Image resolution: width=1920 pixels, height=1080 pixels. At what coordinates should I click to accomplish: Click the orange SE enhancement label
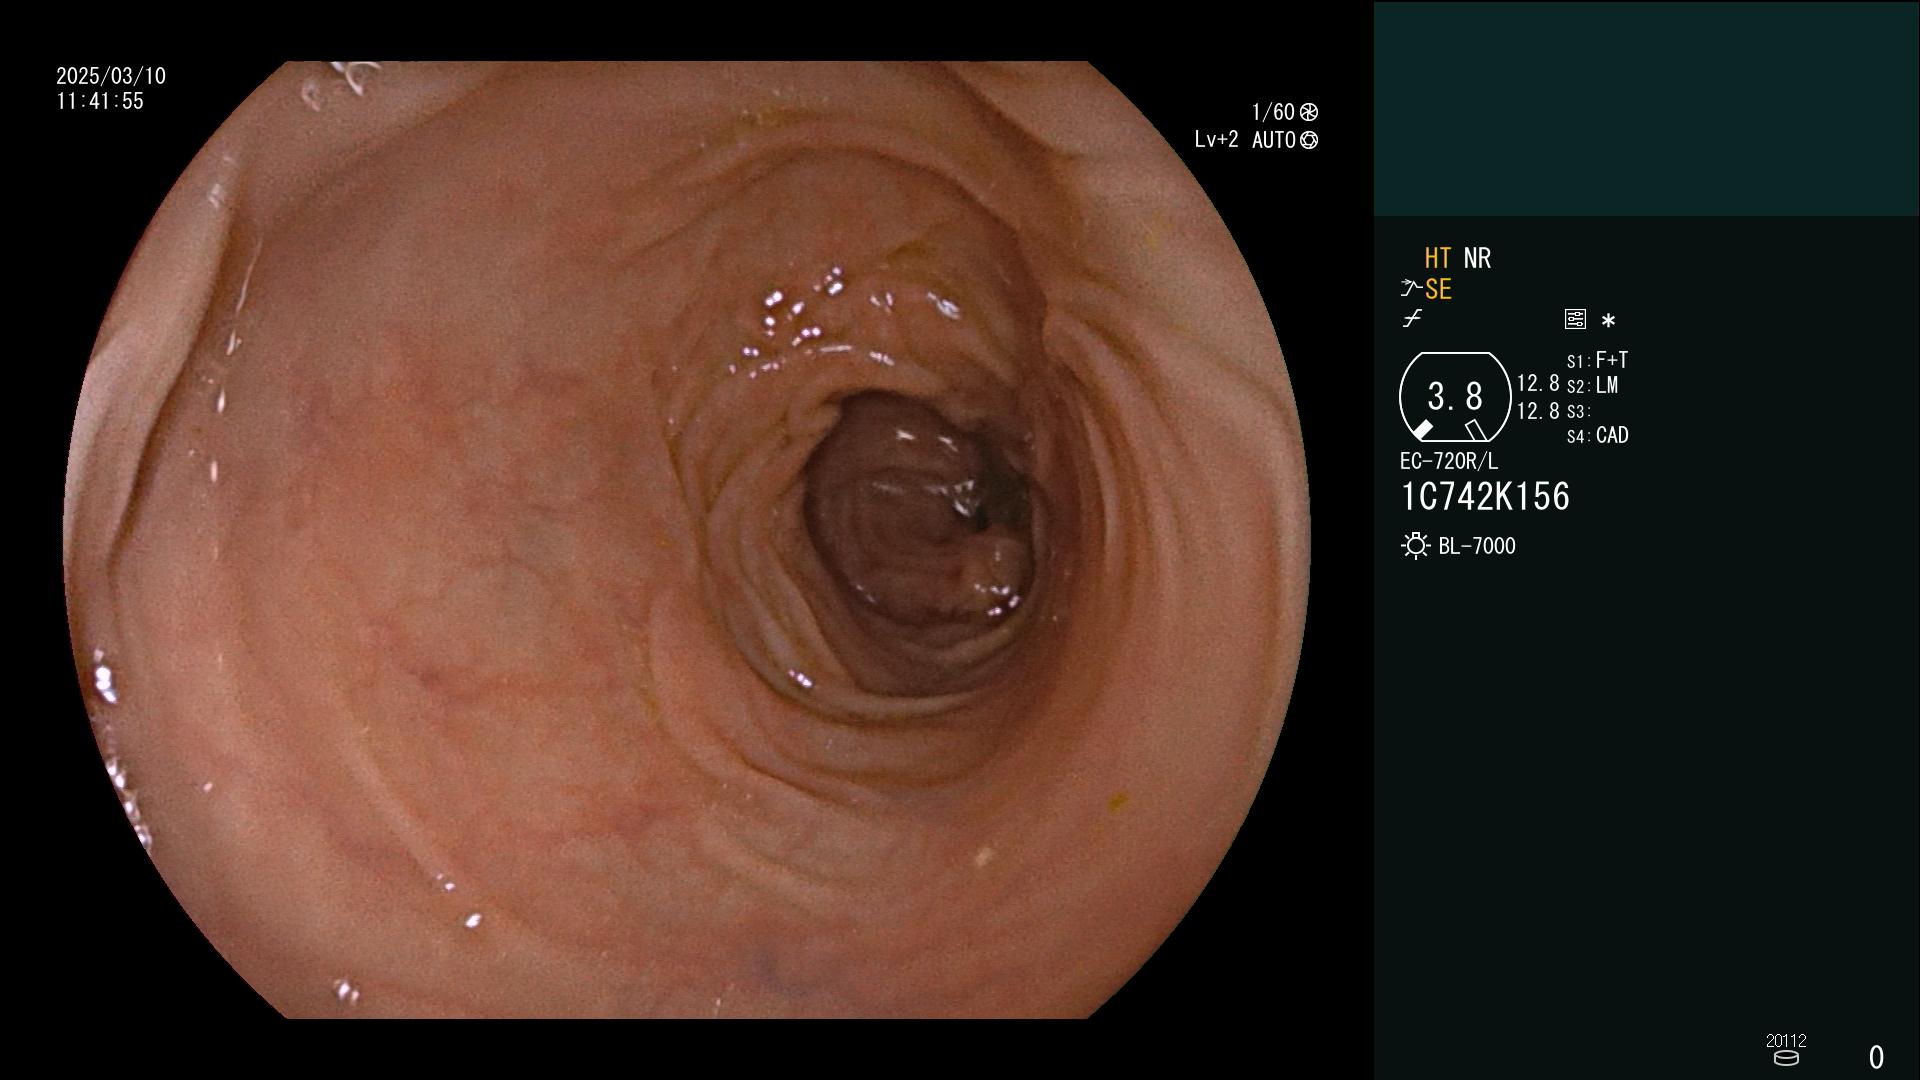(x=1438, y=290)
